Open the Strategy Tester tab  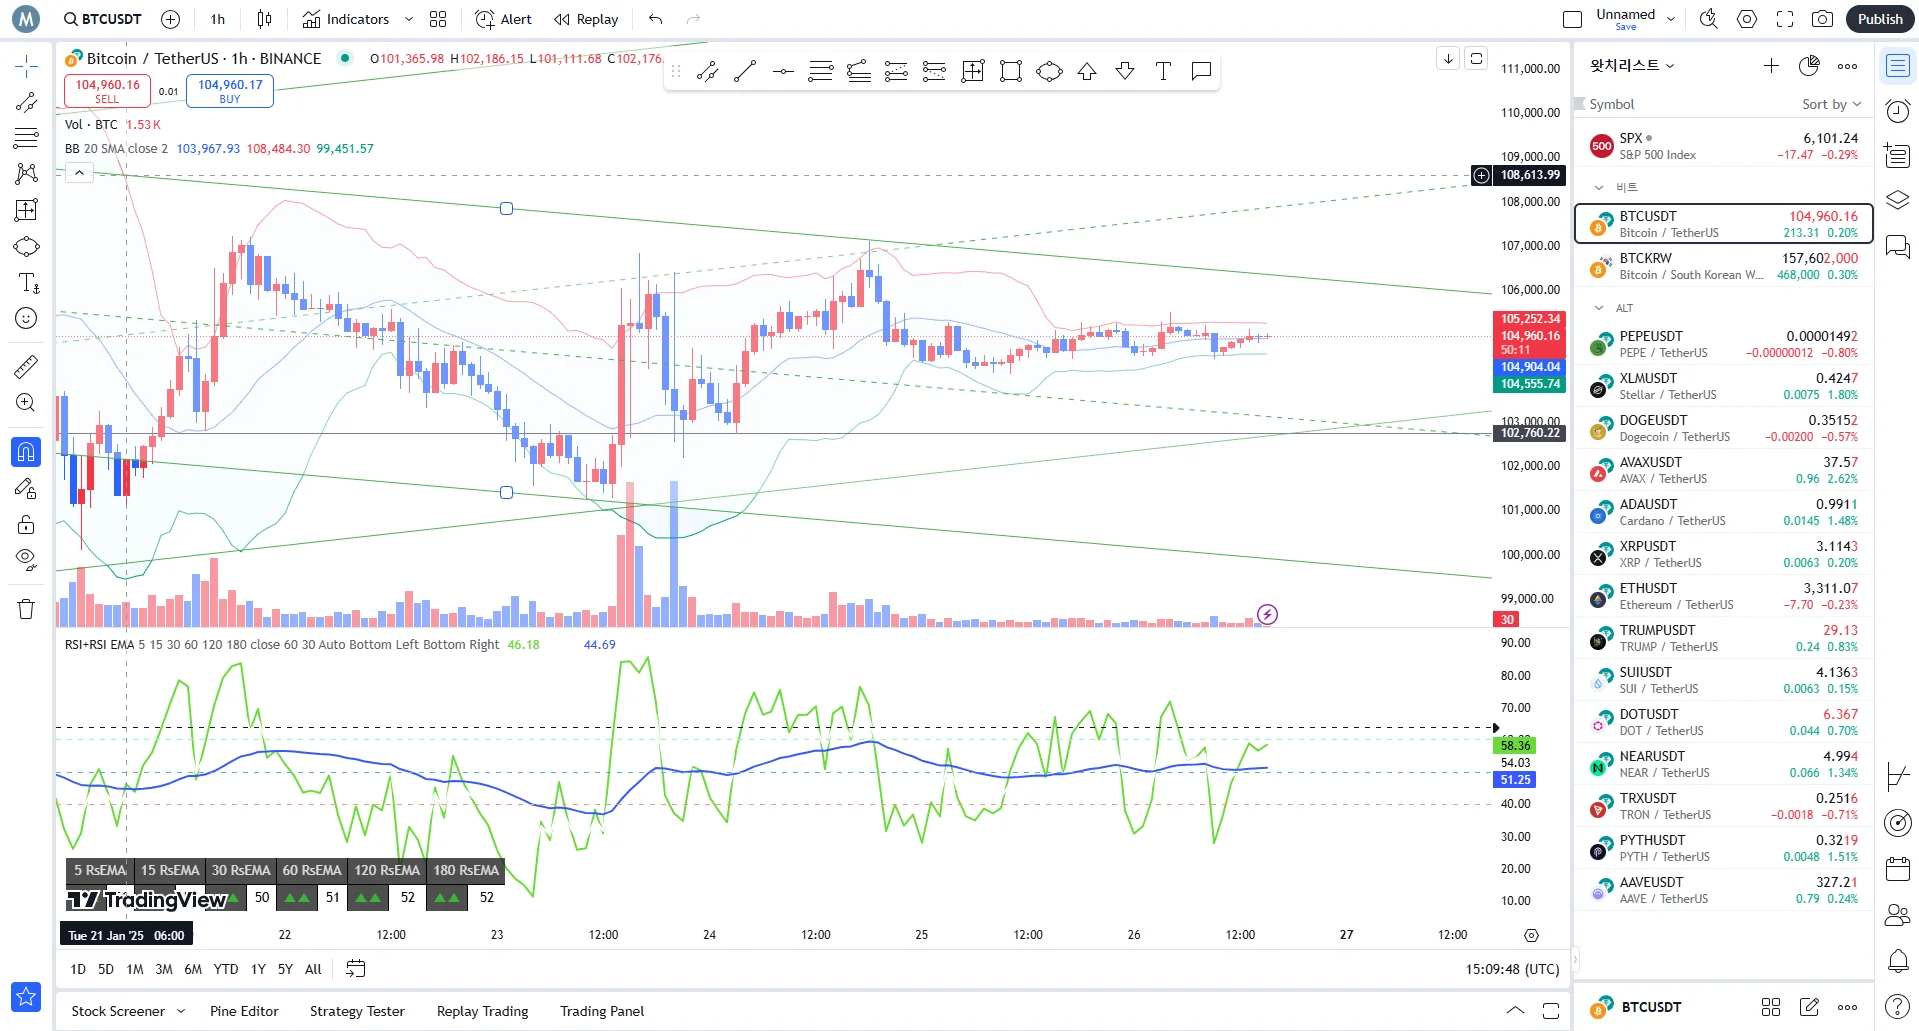pos(357,1011)
